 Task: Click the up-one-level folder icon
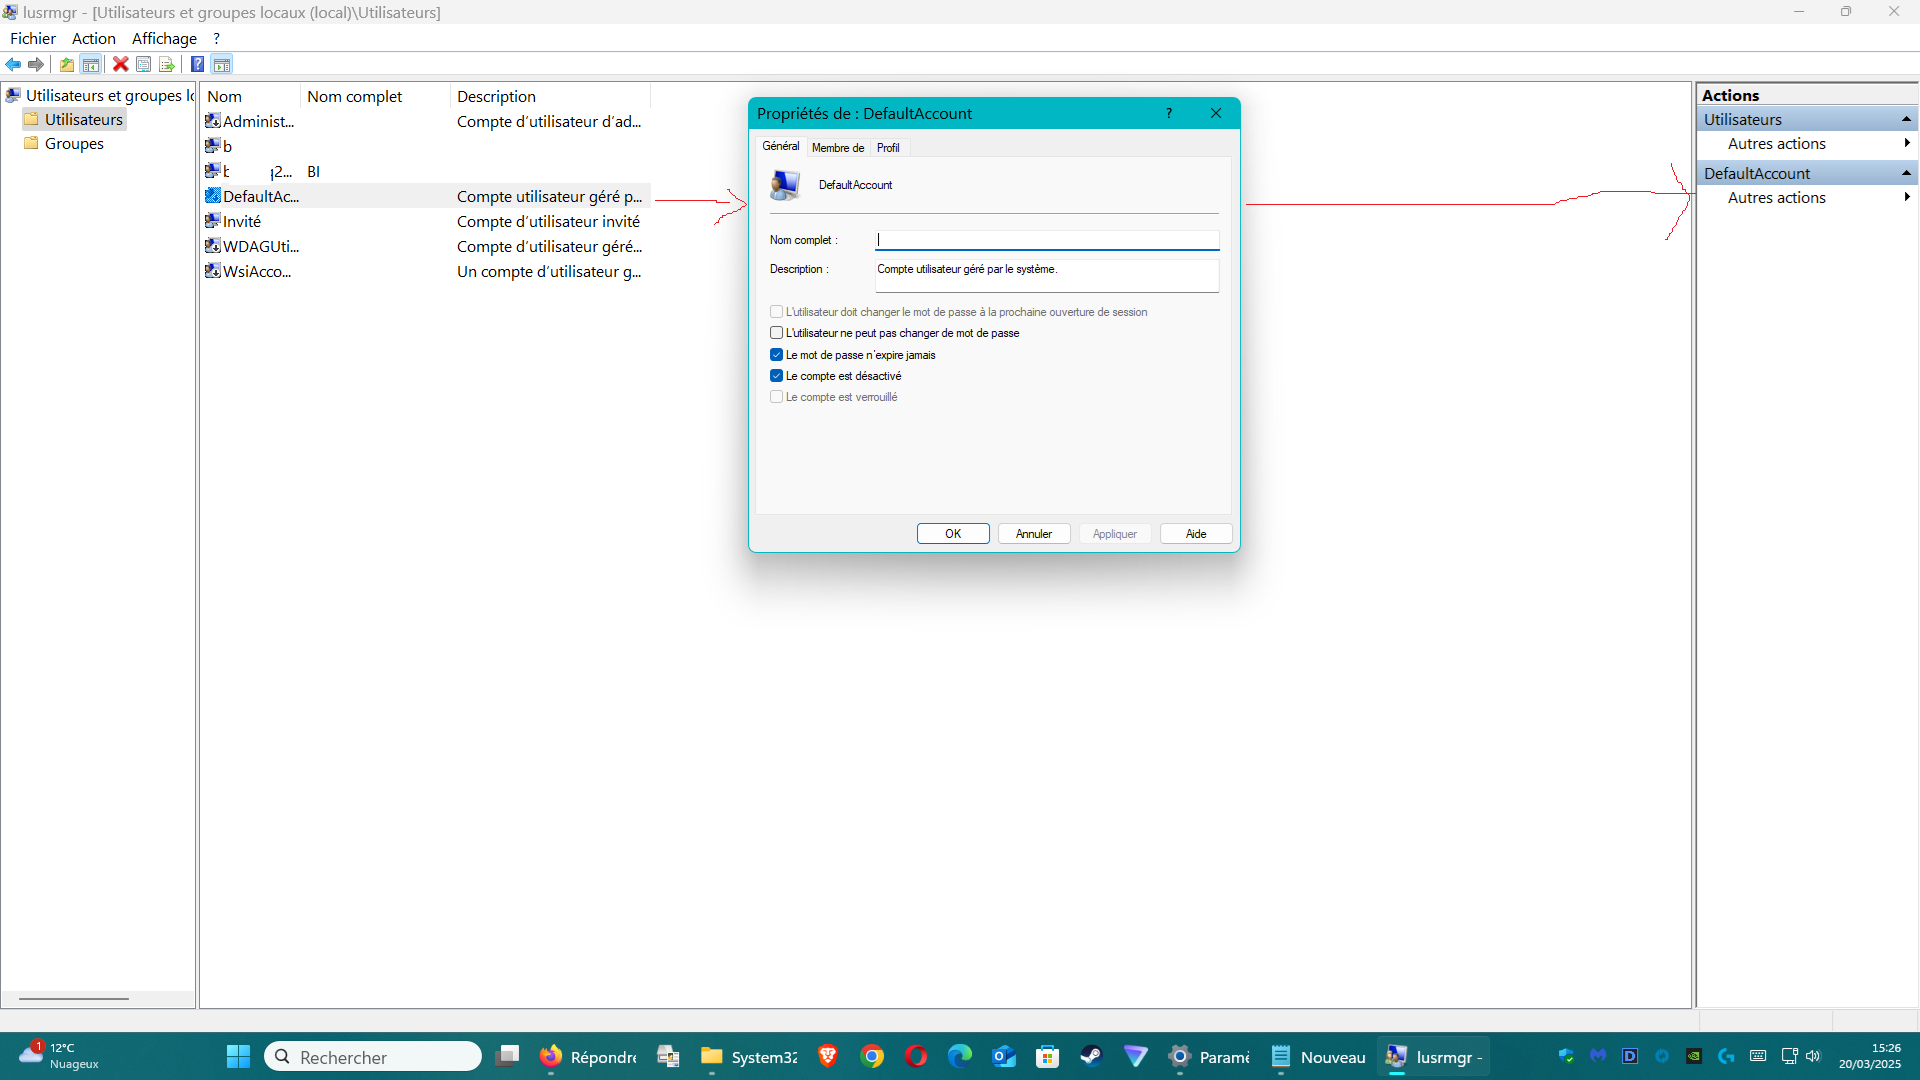pyautogui.click(x=66, y=65)
